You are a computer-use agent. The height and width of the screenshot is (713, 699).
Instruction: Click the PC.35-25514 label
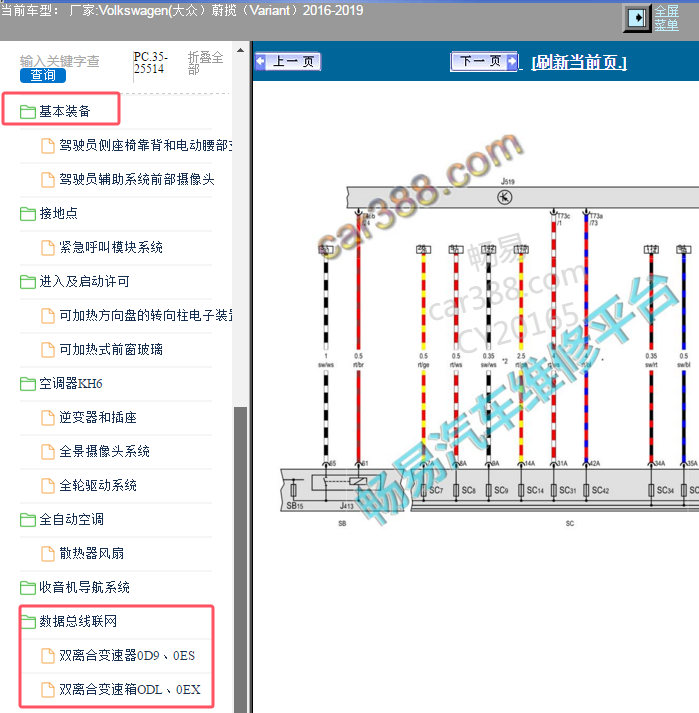(151, 63)
